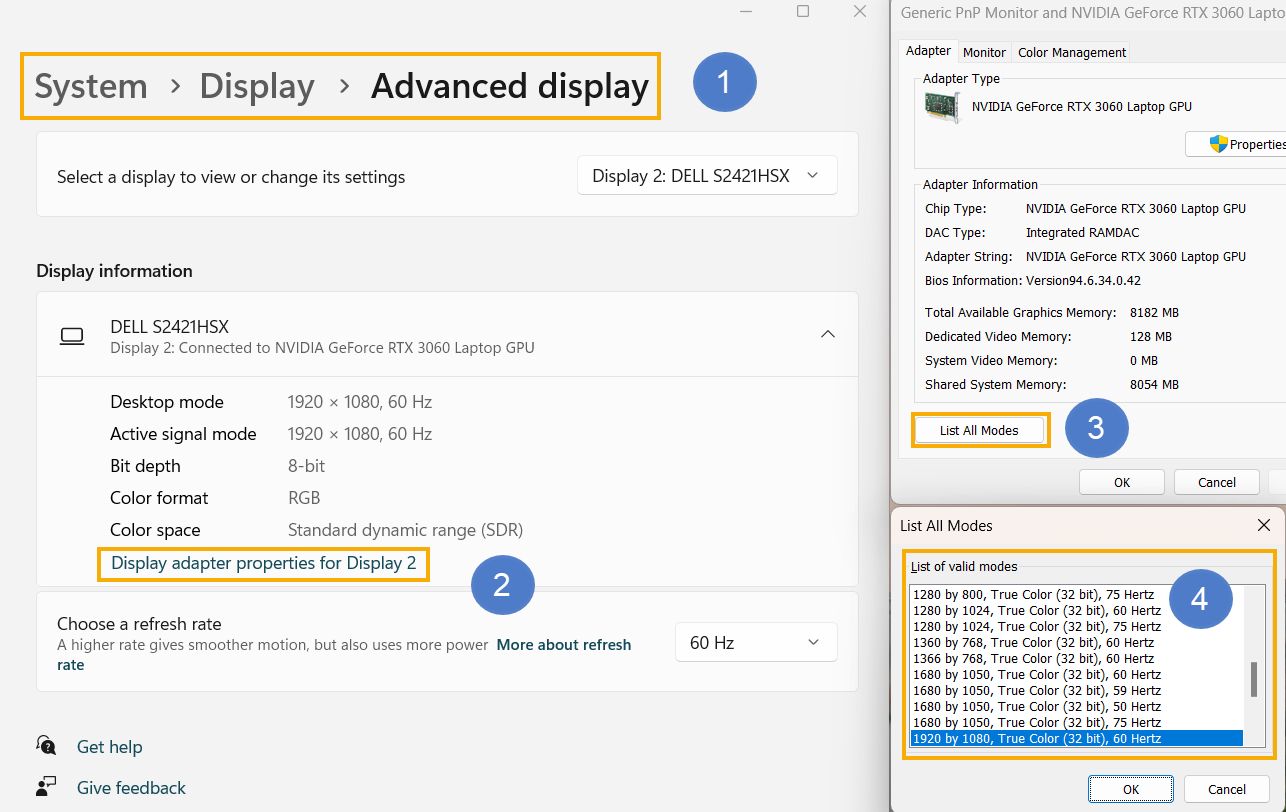Open the Display 2: DELL S2421HSX dropdown
1286x812 pixels.
point(707,176)
